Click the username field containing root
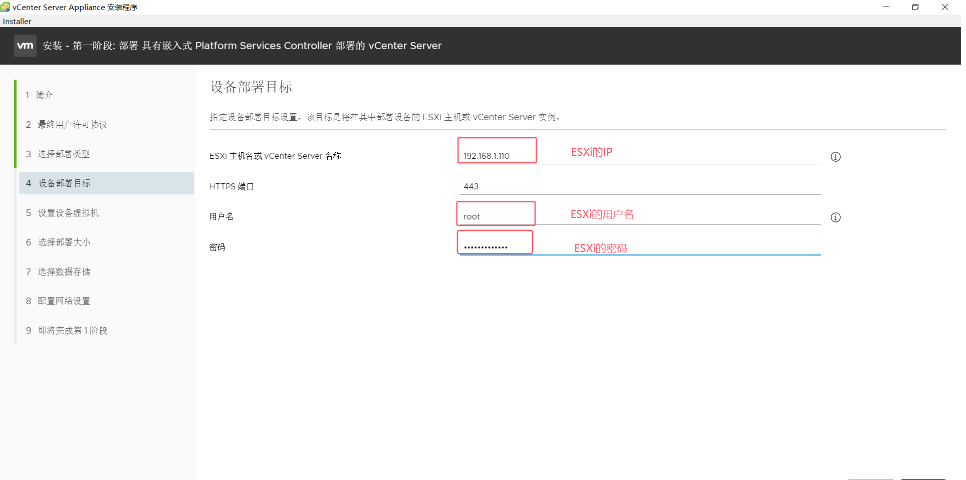 pyautogui.click(x=640, y=216)
